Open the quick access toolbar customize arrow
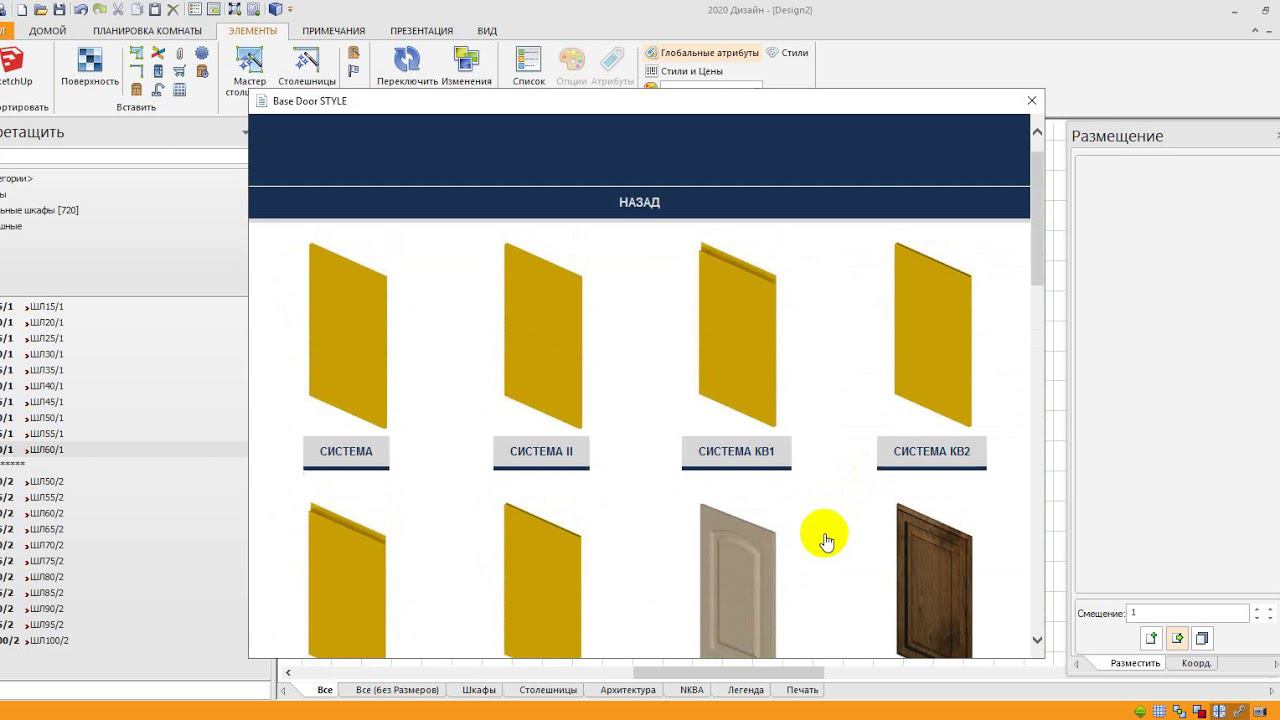The height and width of the screenshot is (720, 1280). coord(290,10)
